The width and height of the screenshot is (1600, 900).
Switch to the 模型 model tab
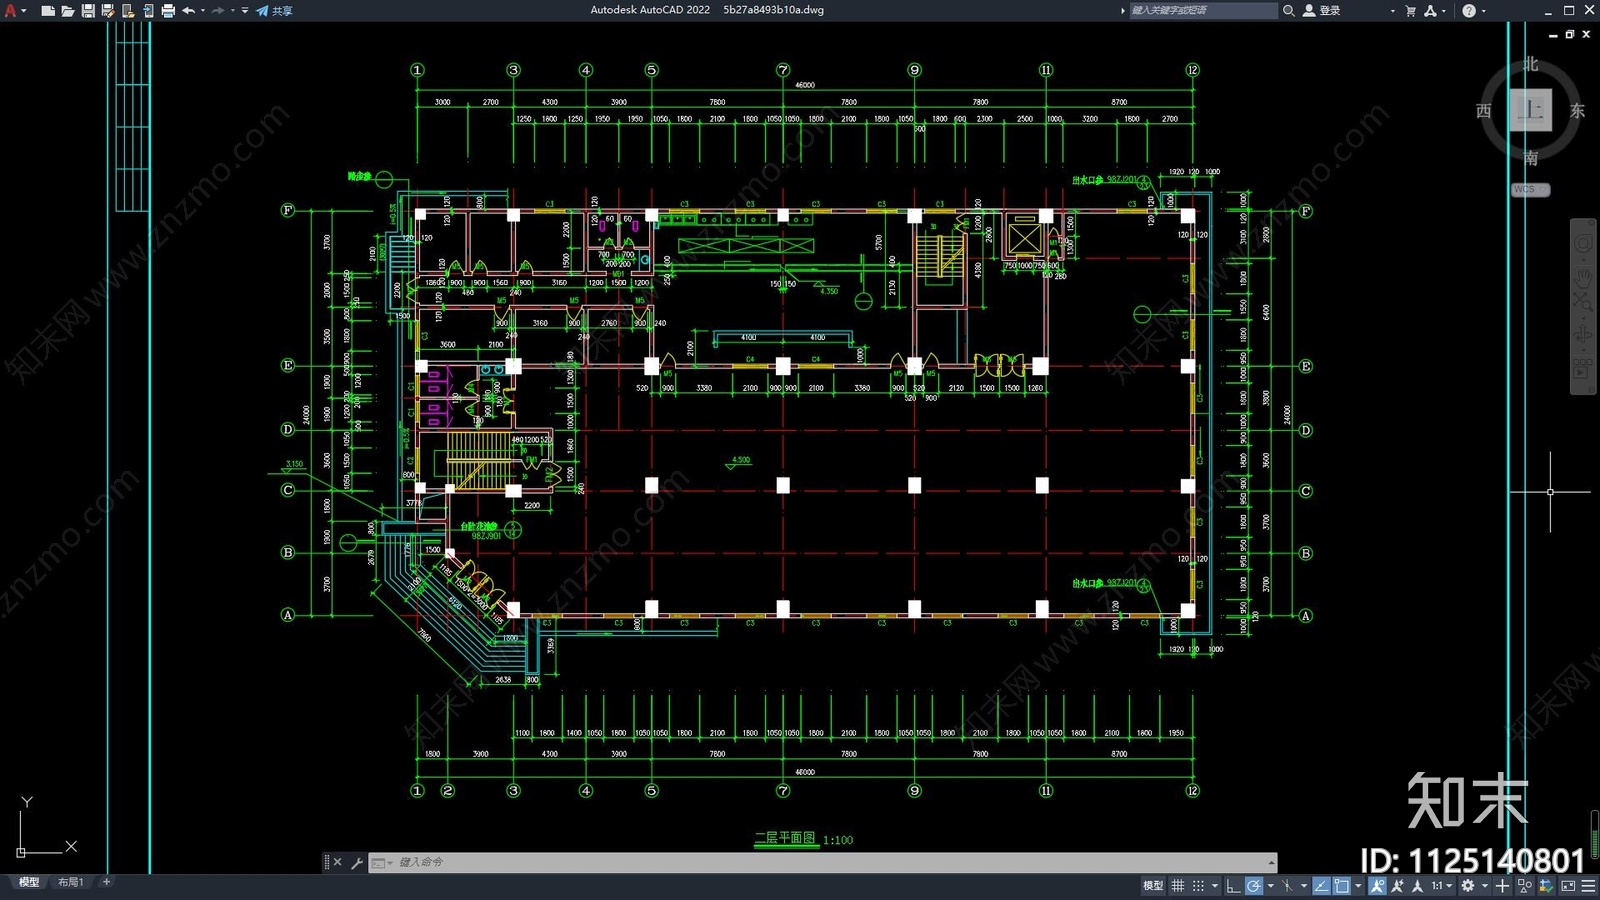point(29,882)
